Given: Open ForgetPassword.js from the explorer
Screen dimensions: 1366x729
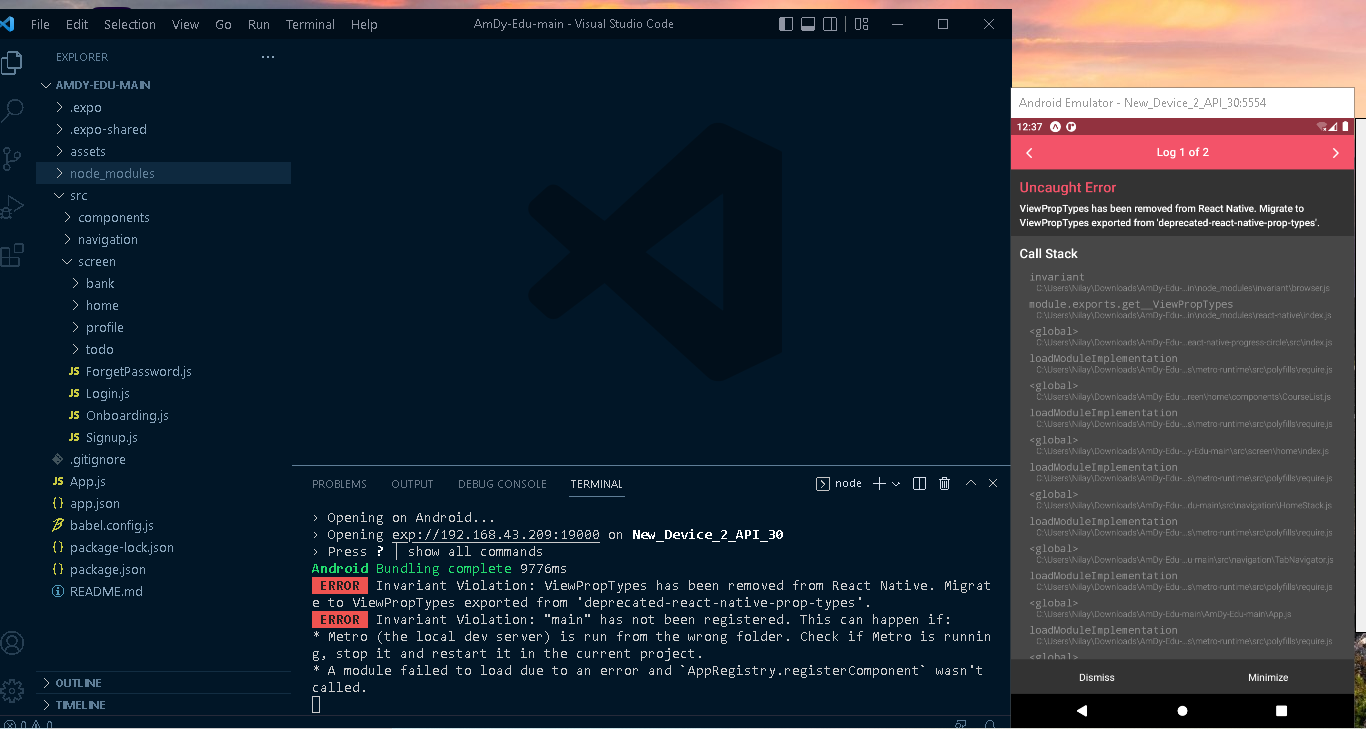Looking at the screenshot, I should [163, 371].
